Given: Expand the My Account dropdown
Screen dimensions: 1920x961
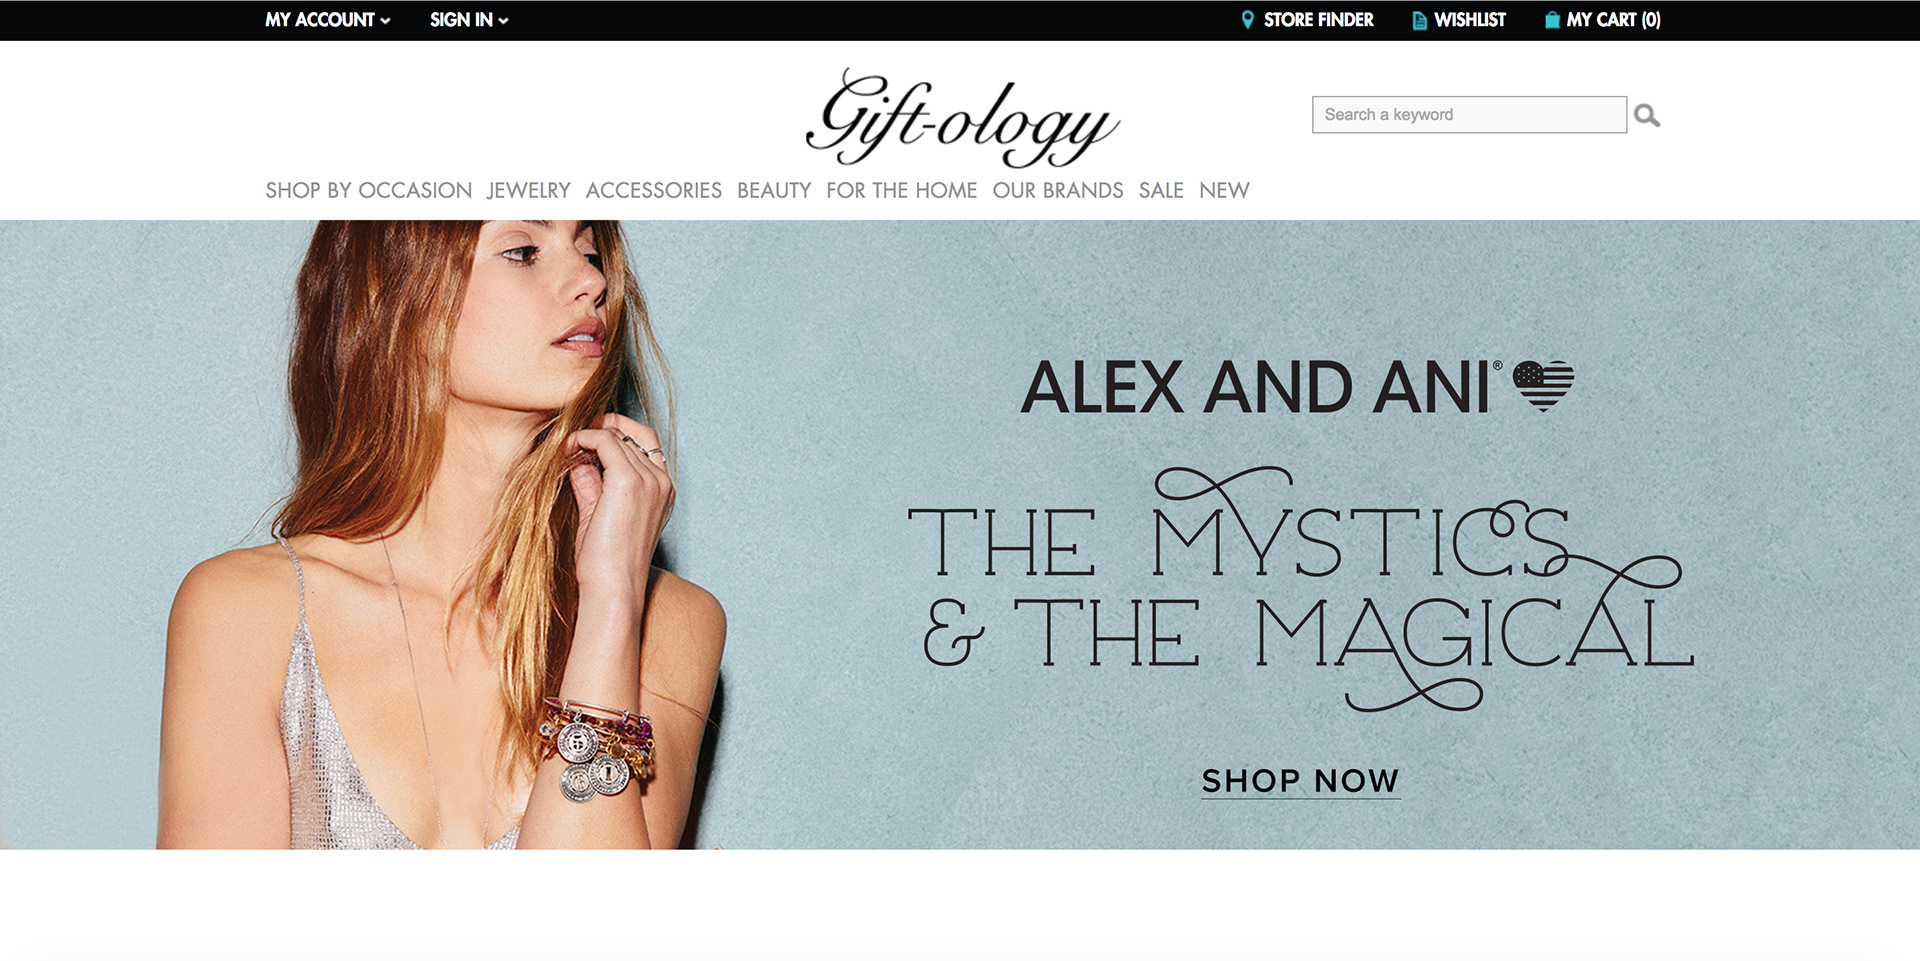Looking at the screenshot, I should click(x=327, y=20).
